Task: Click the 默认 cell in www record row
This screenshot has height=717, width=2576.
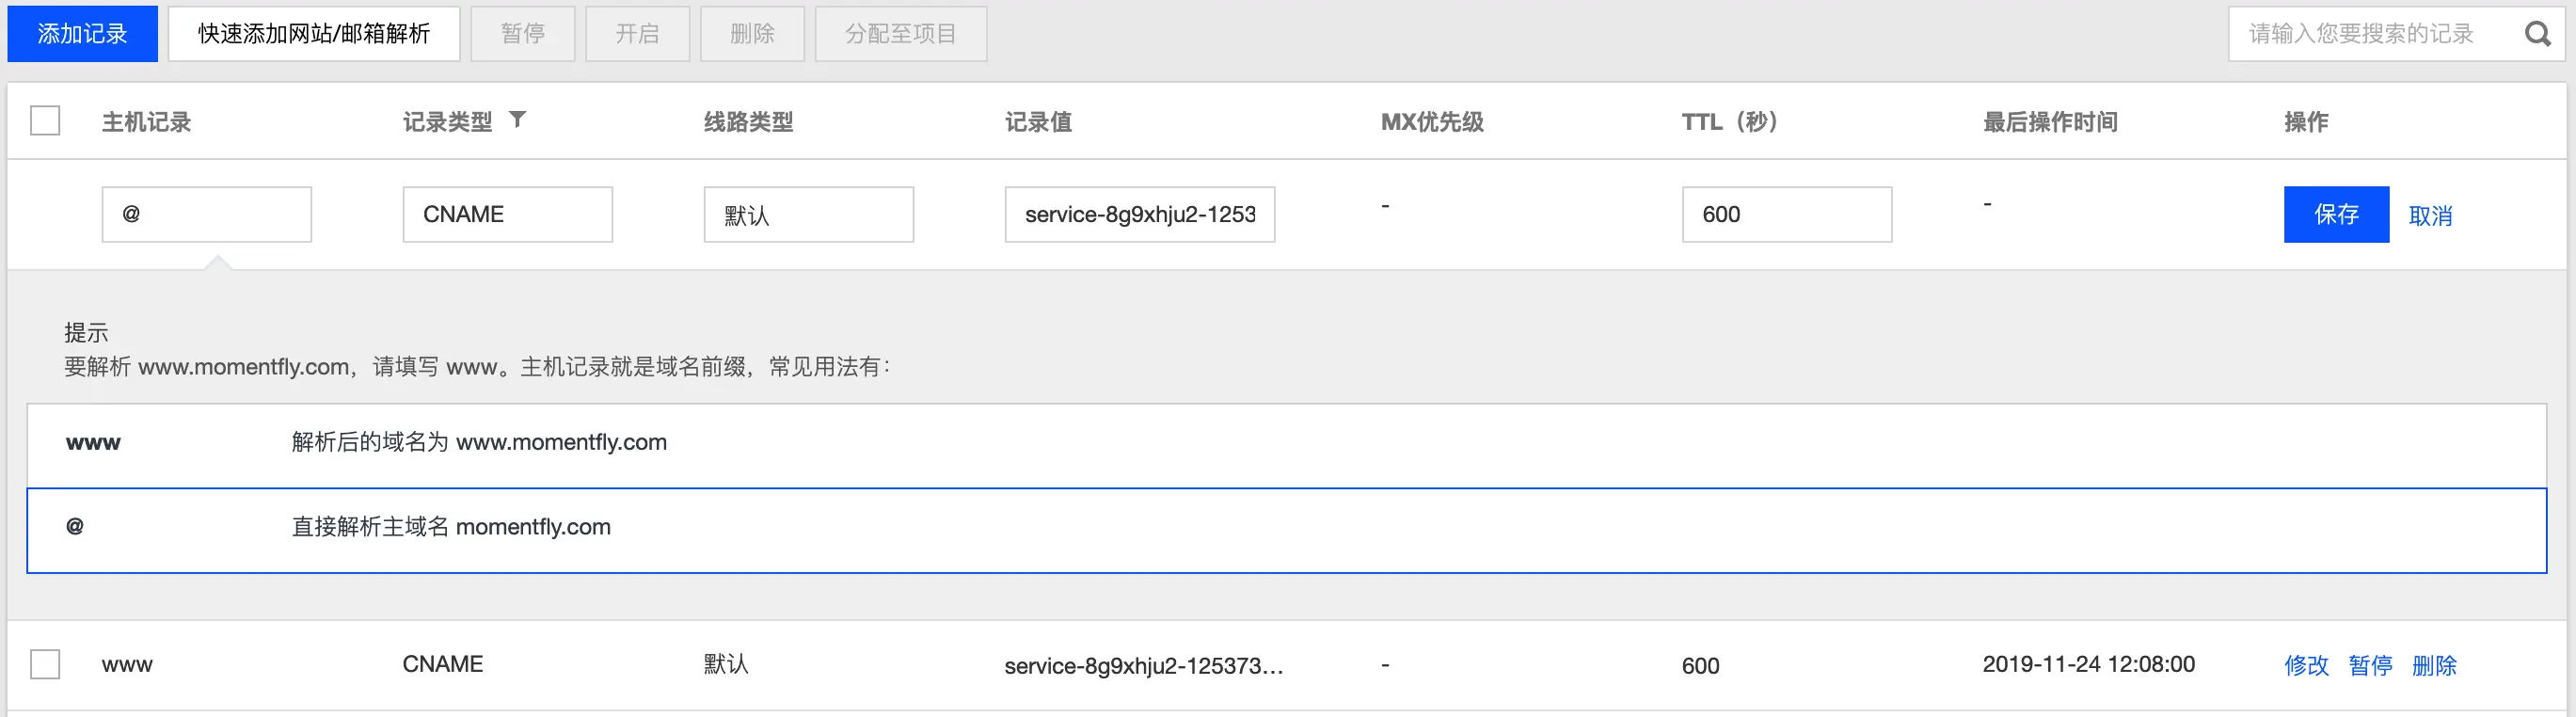Action: click(726, 664)
